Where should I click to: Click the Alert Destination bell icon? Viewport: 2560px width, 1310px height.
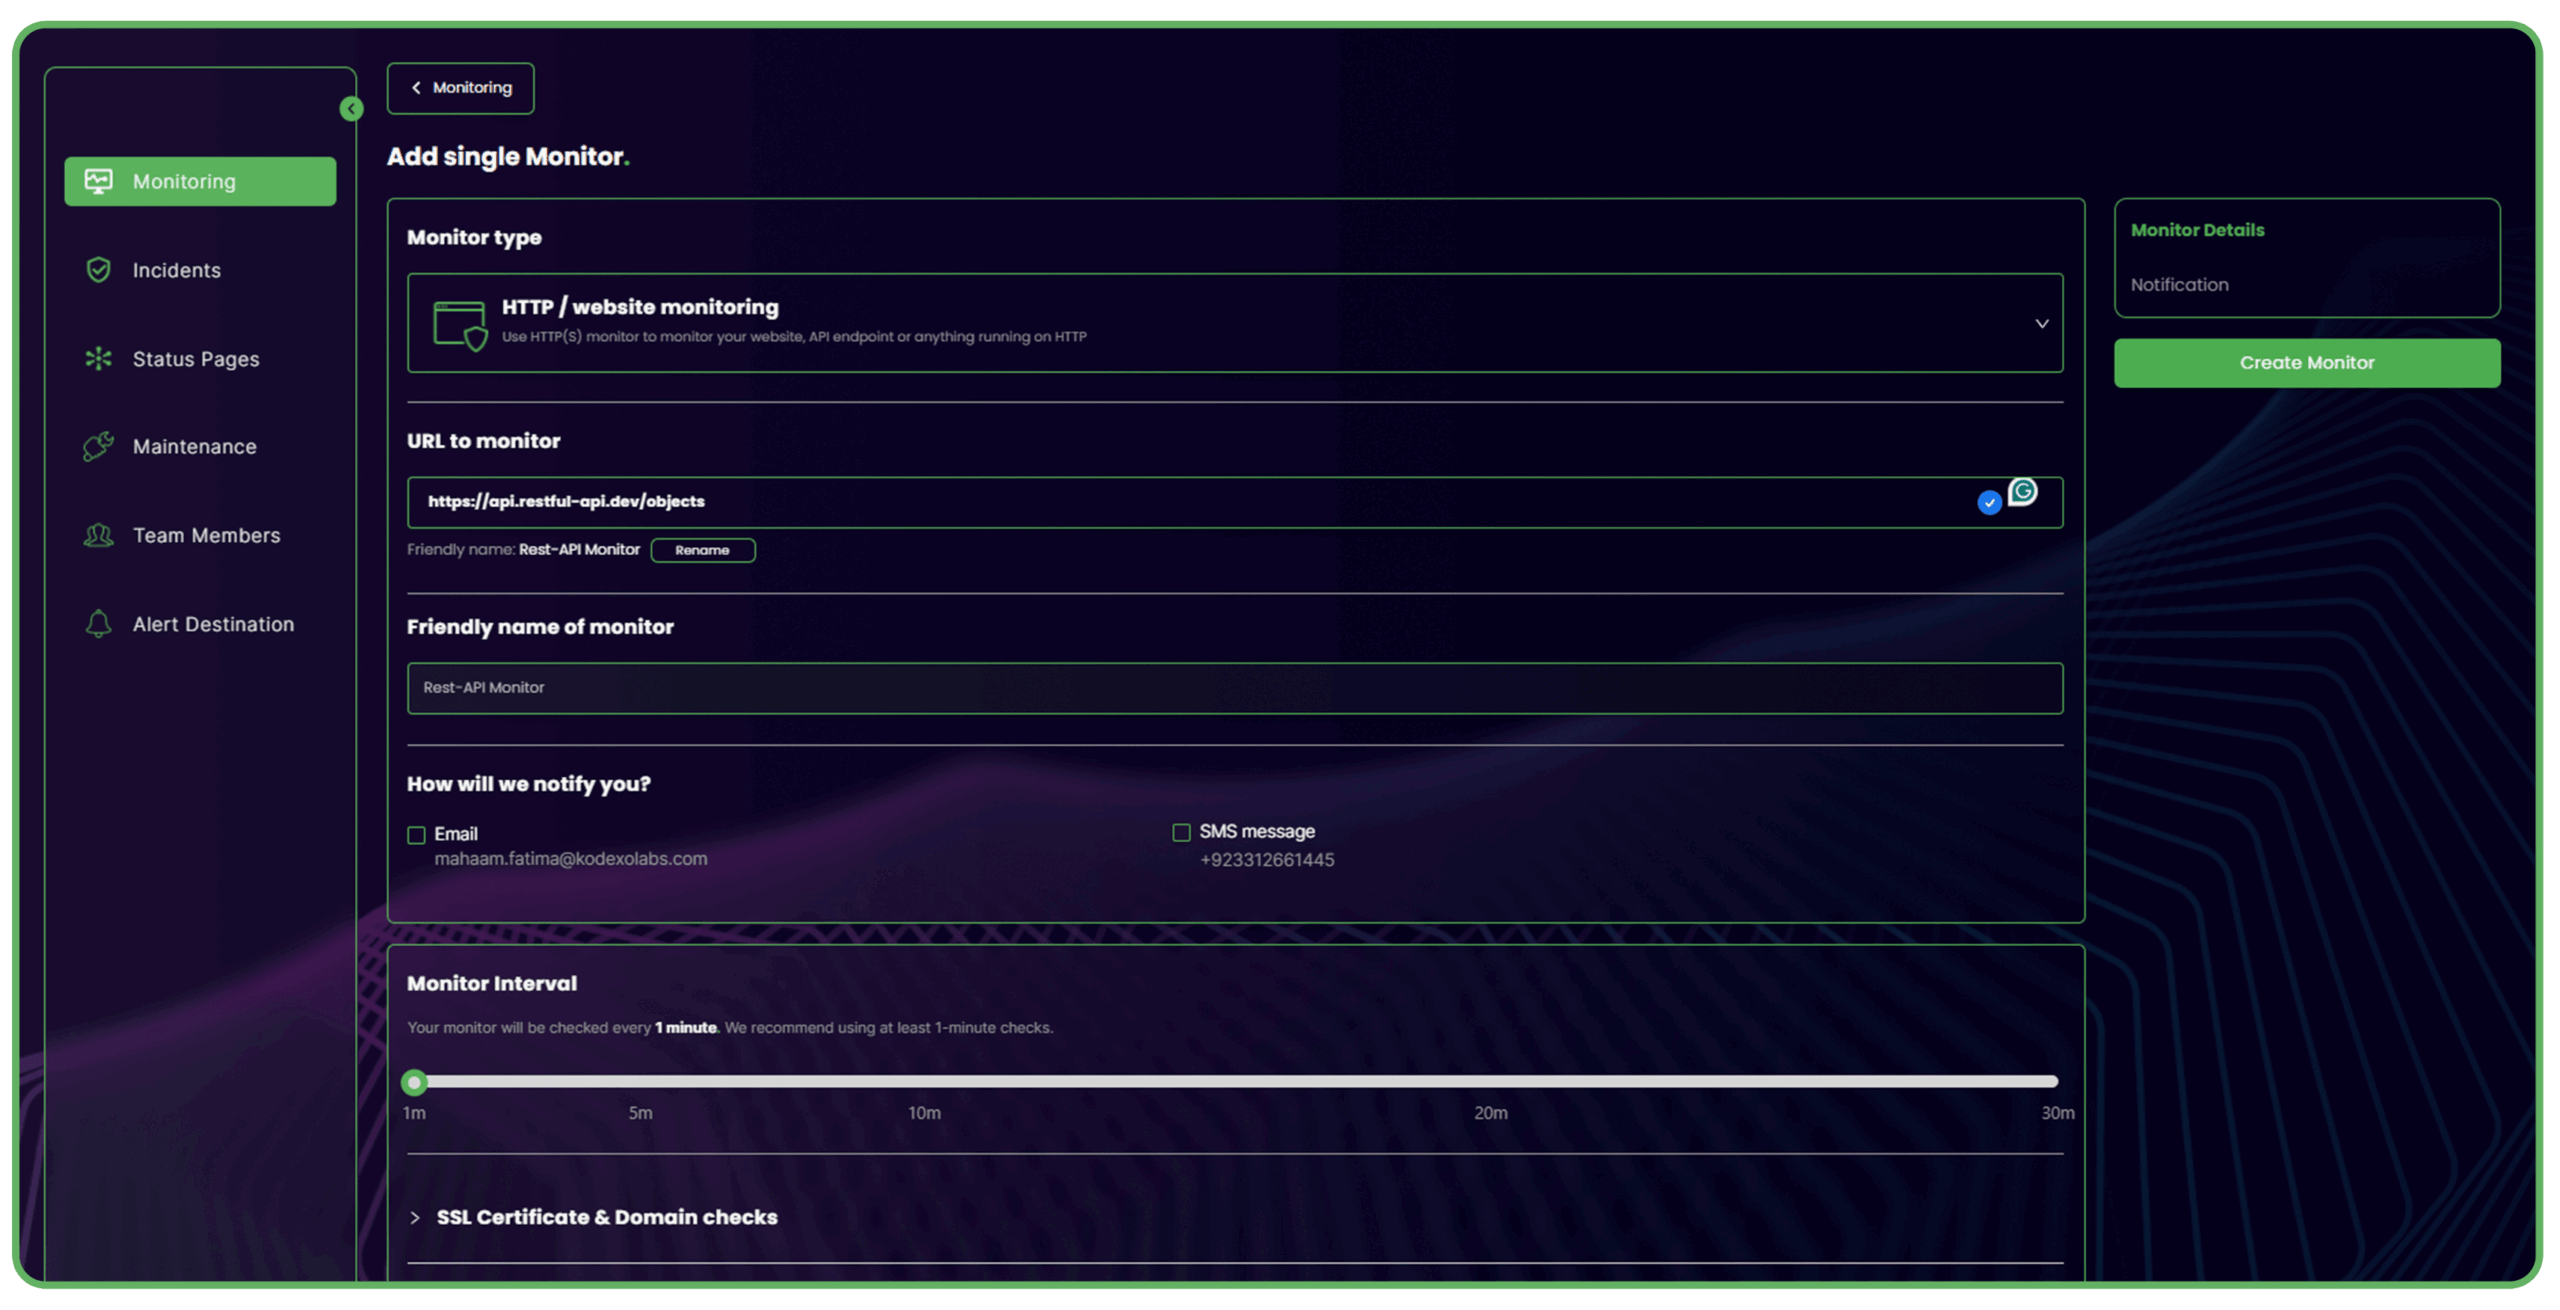coord(98,624)
